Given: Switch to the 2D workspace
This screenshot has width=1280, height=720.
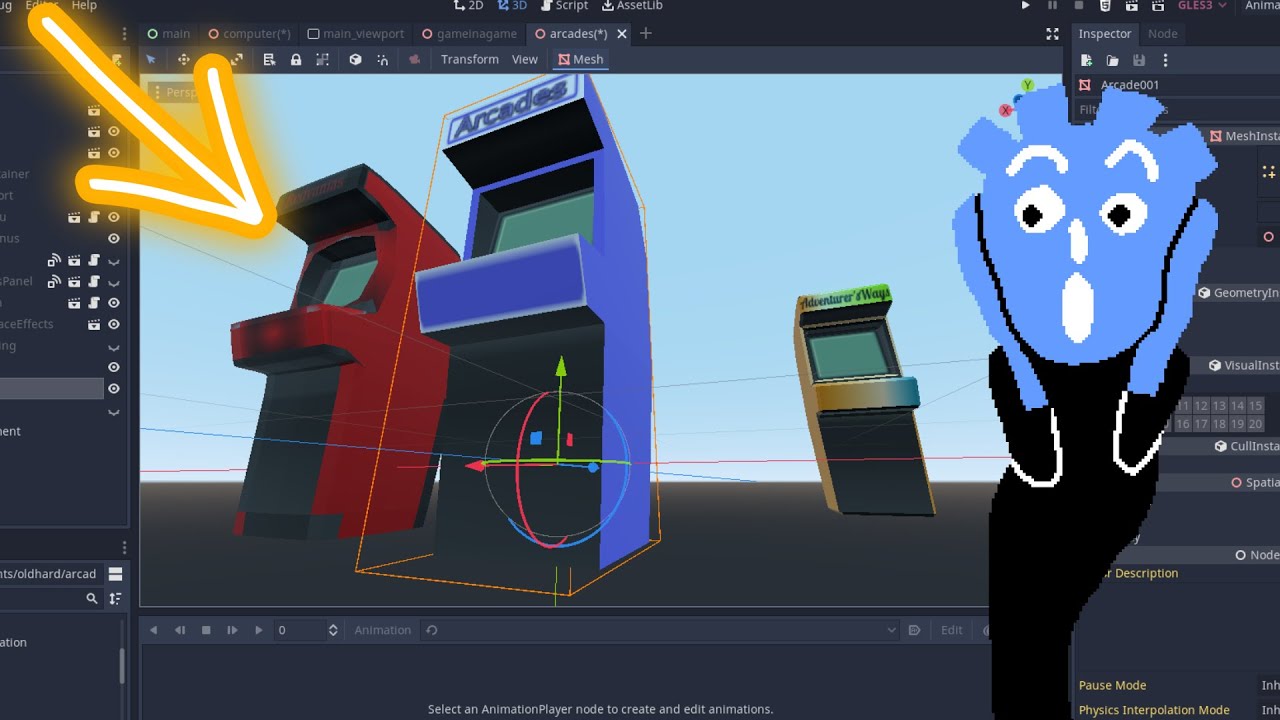Looking at the screenshot, I should pos(468,6).
